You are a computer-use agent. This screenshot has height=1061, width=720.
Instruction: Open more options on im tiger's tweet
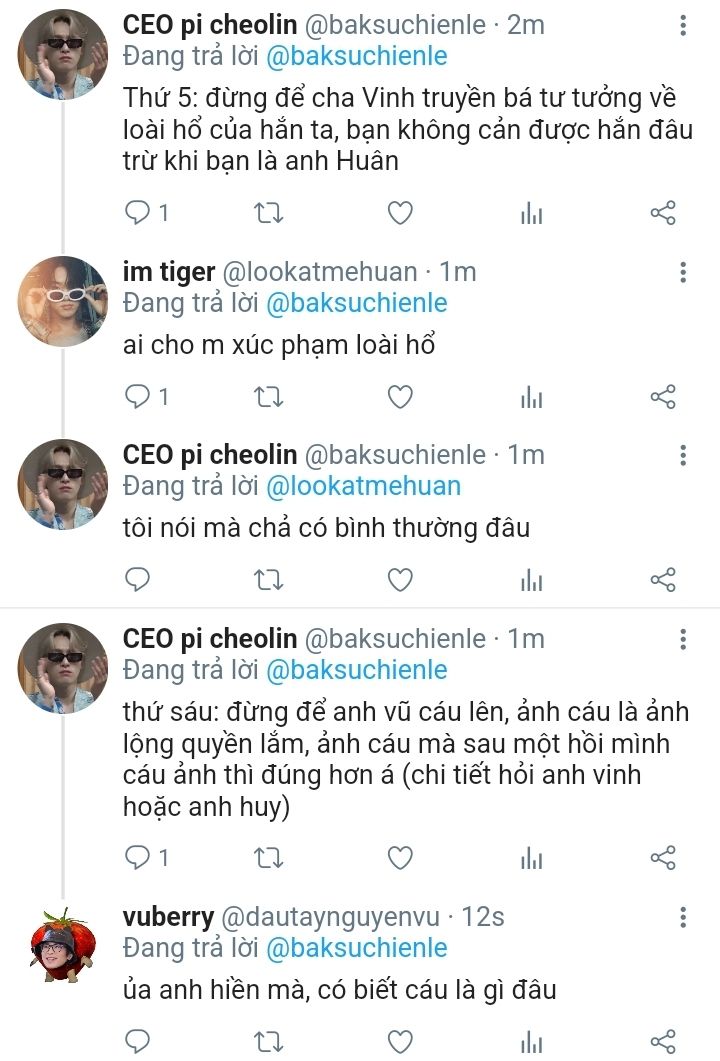(683, 273)
